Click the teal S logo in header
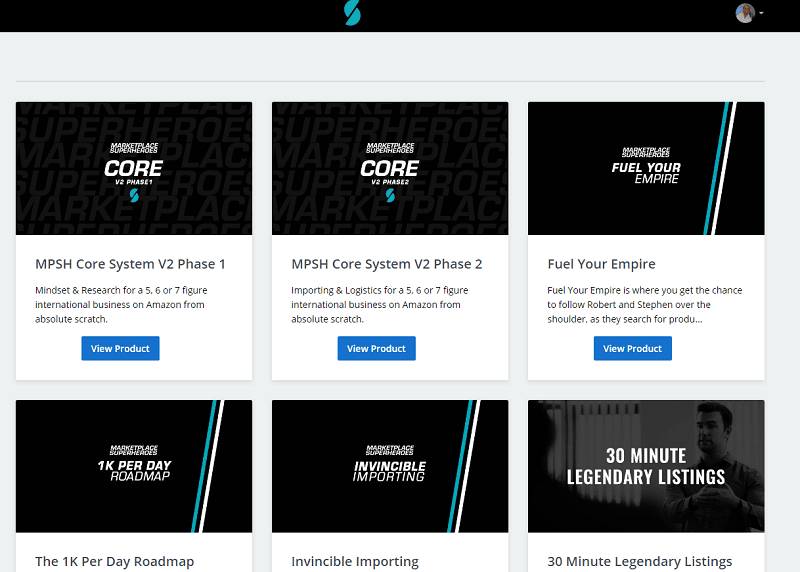Image resolution: width=800 pixels, height=572 pixels. 352,13
